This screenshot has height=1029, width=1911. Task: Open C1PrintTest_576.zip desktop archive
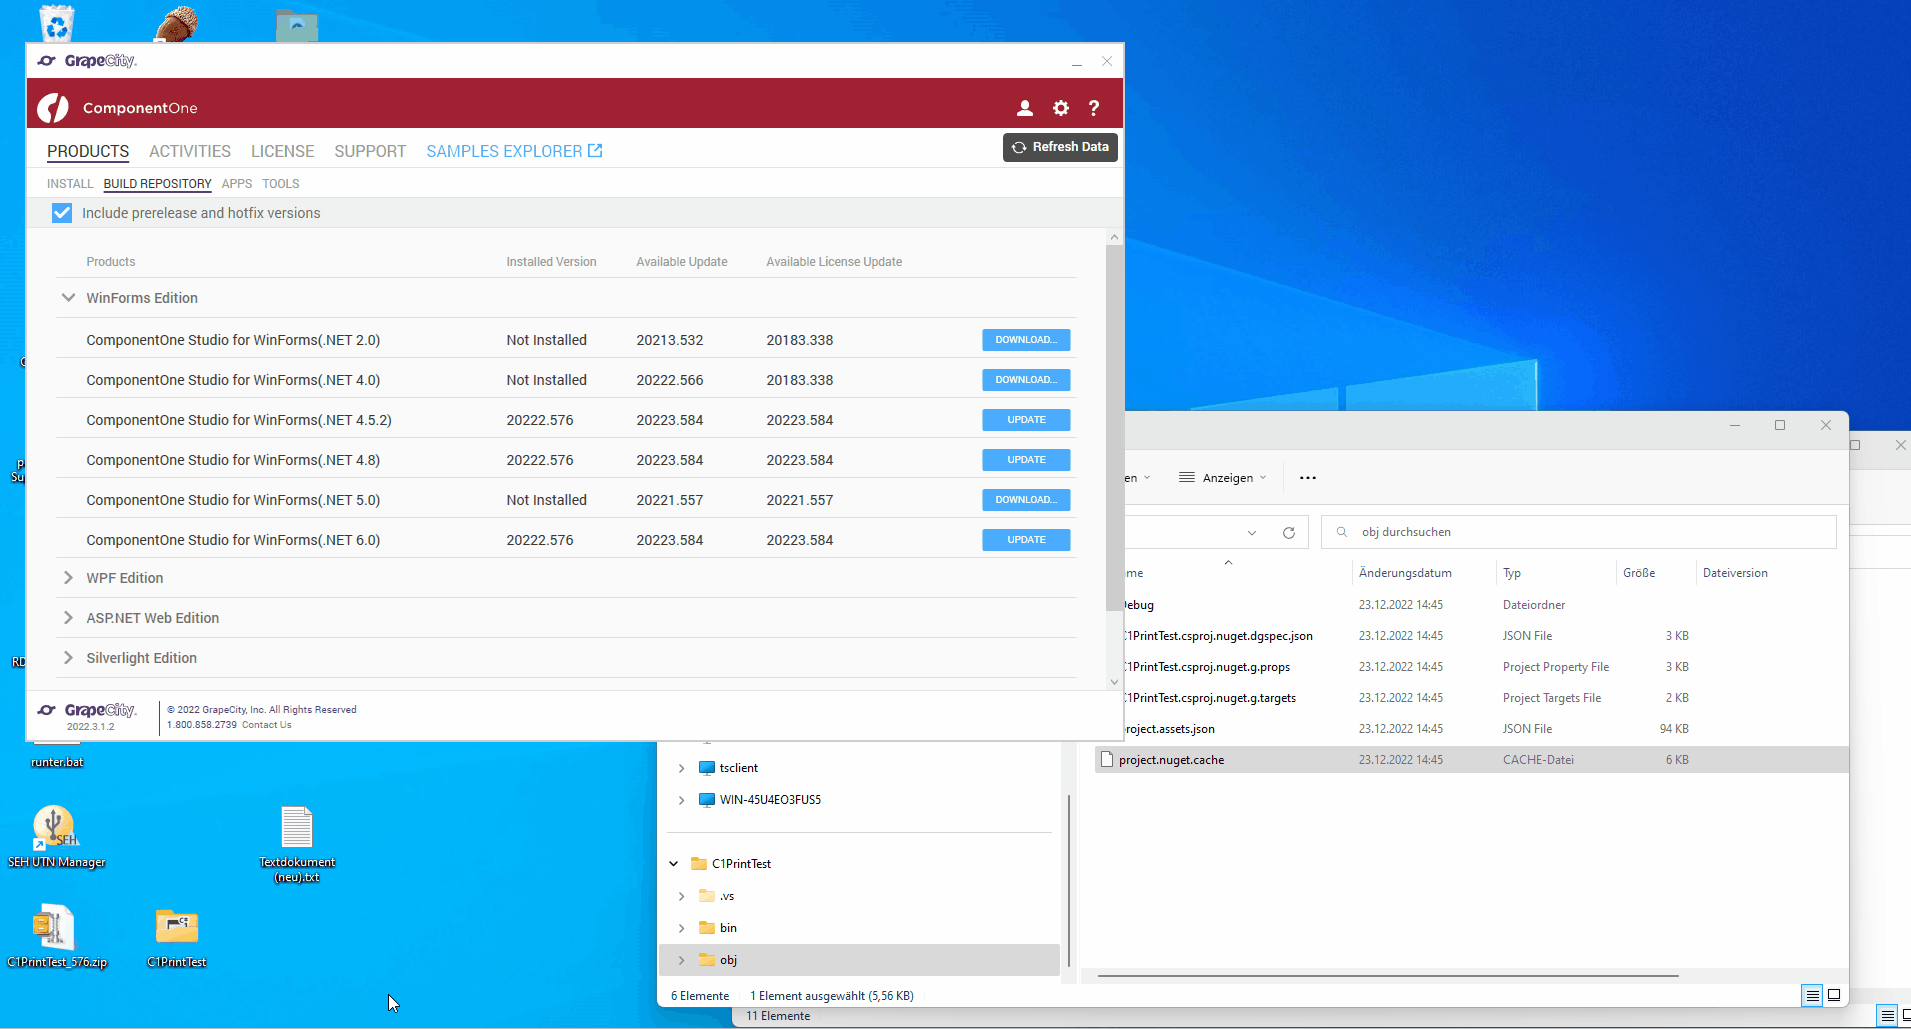pyautogui.click(x=56, y=936)
